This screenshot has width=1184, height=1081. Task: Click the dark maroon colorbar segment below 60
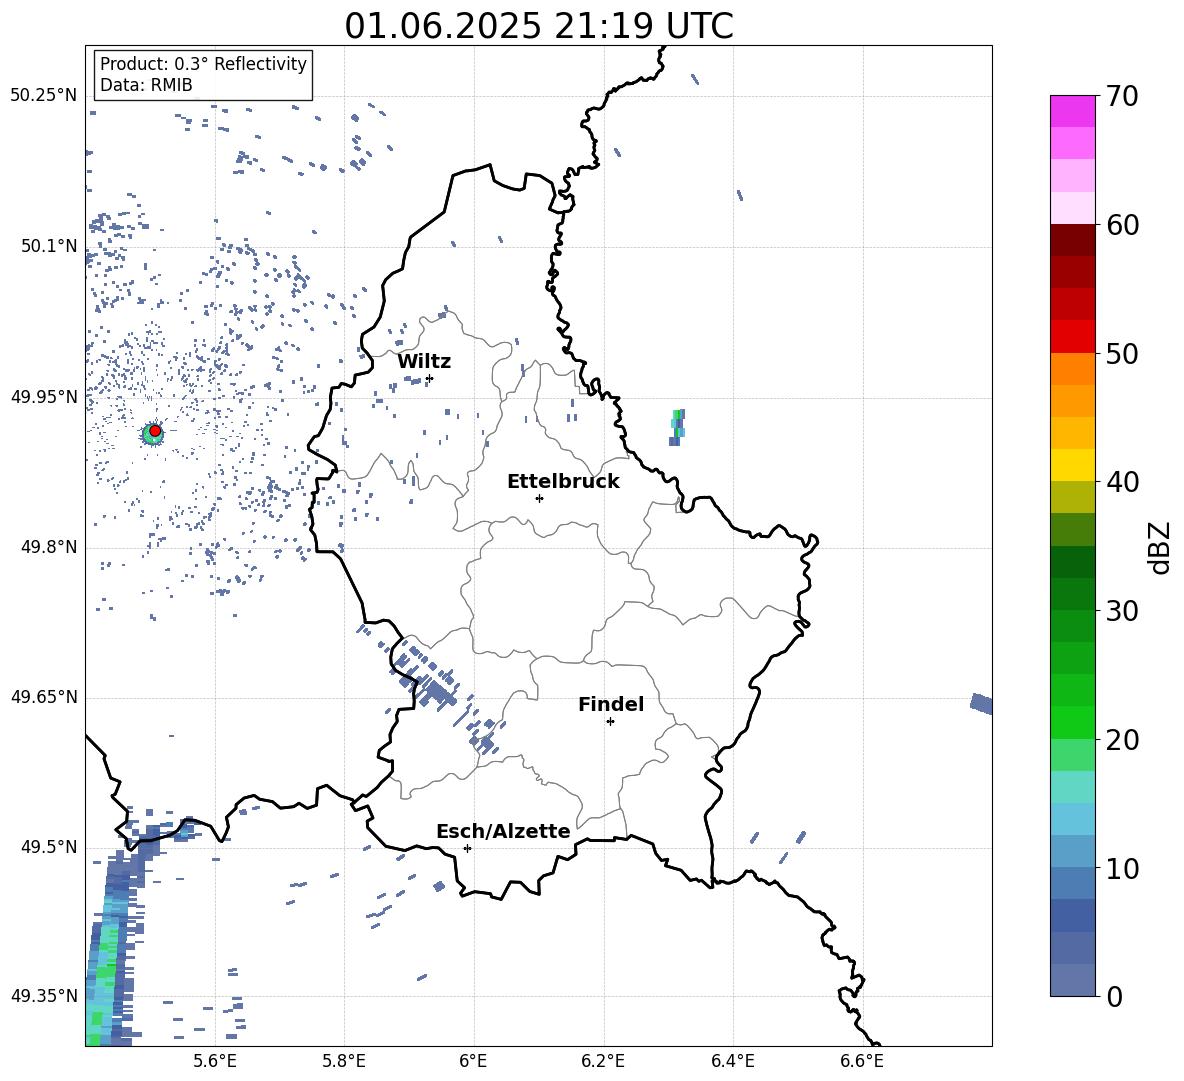point(1073,240)
